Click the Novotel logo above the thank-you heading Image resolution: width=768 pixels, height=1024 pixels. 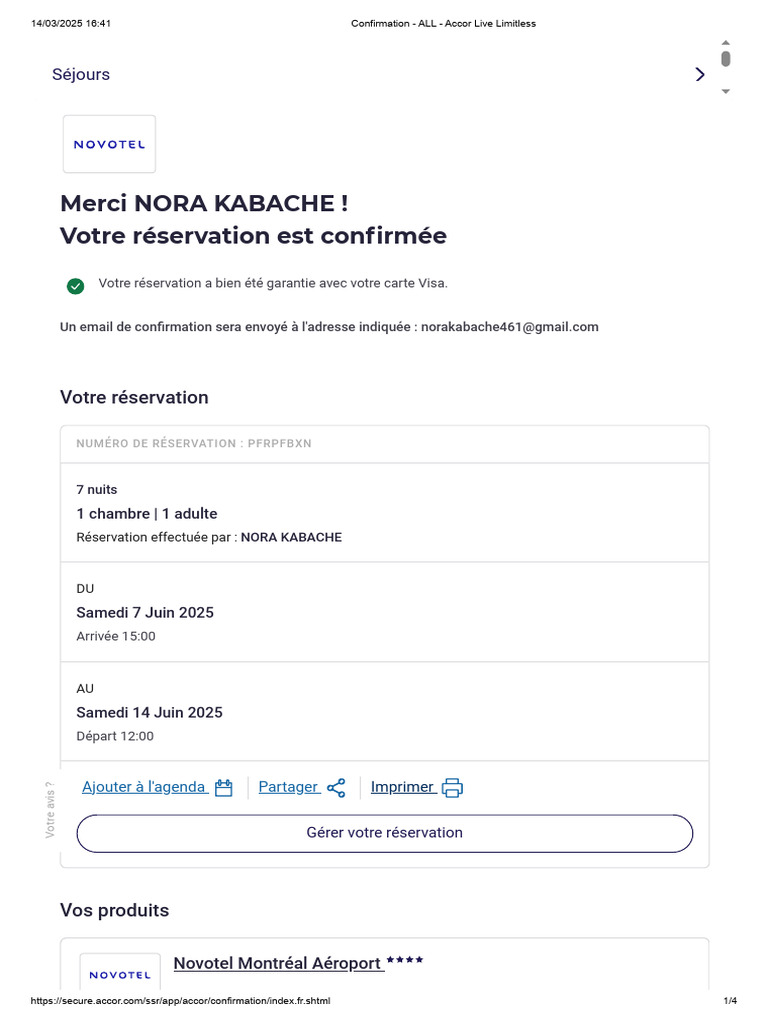click(x=109, y=144)
